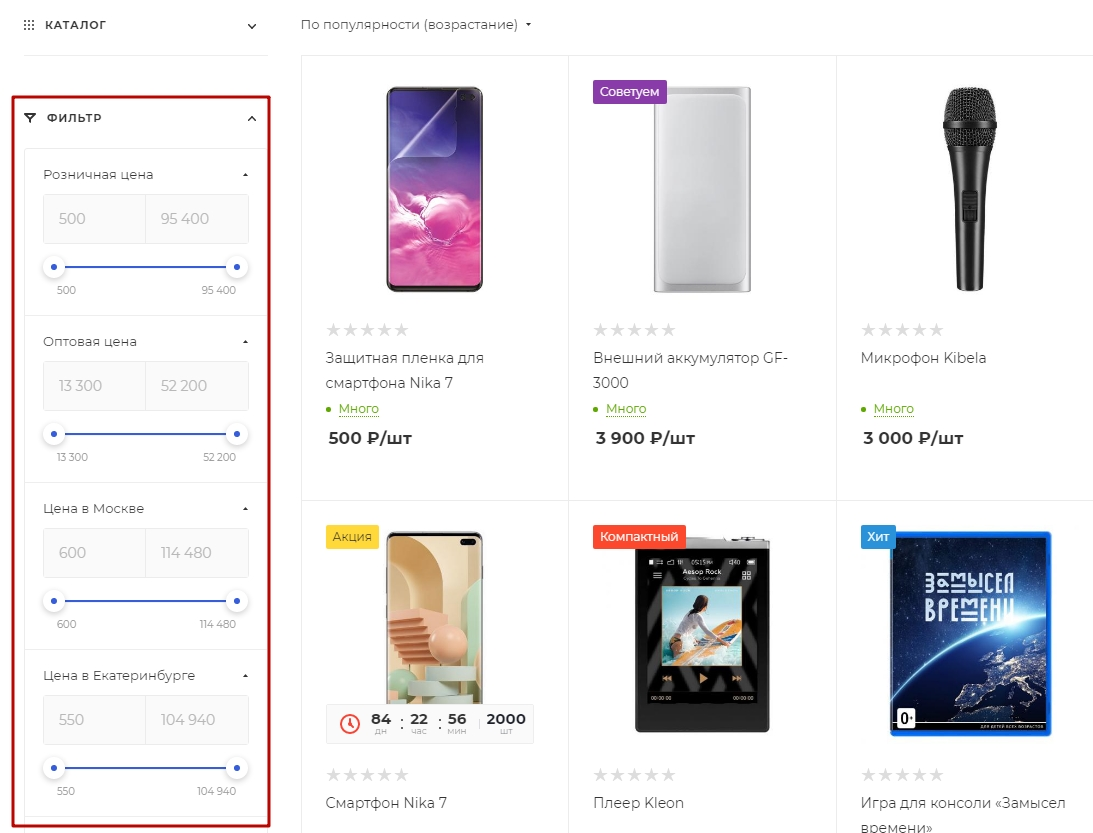The height and width of the screenshot is (833, 1093).
Task: Click the yellow "Акция" badge
Action: [x=352, y=537]
